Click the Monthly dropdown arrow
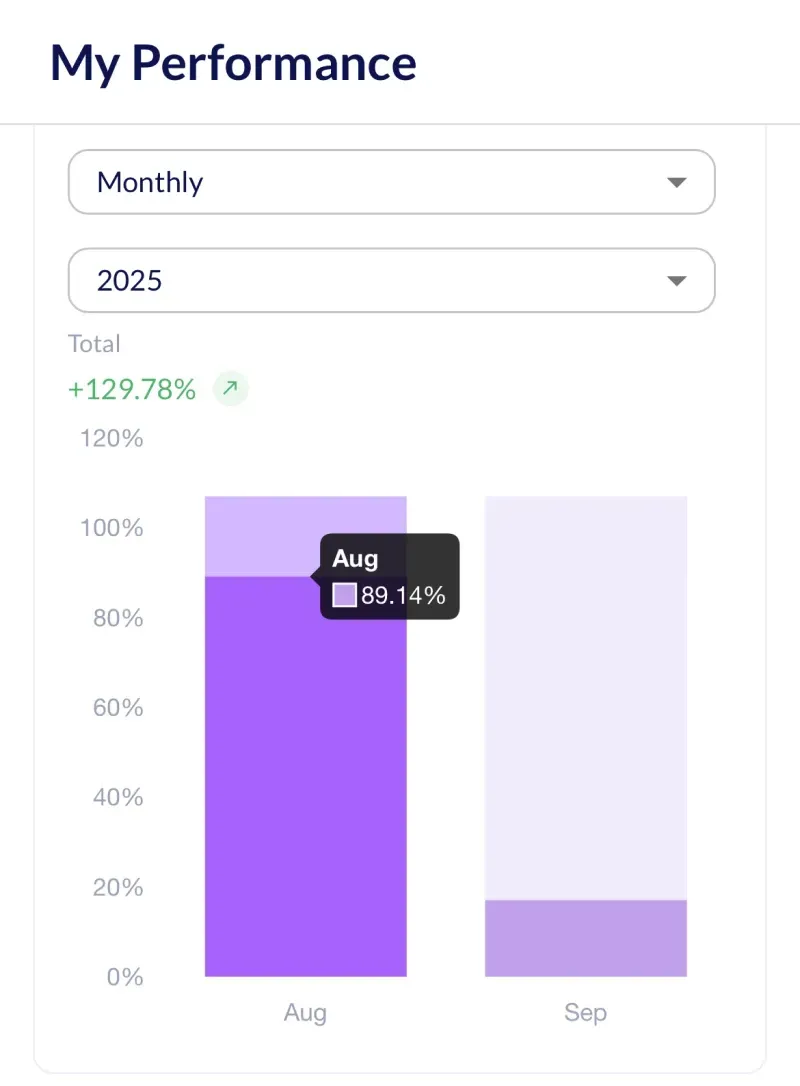The width and height of the screenshot is (800, 1086). point(677,182)
